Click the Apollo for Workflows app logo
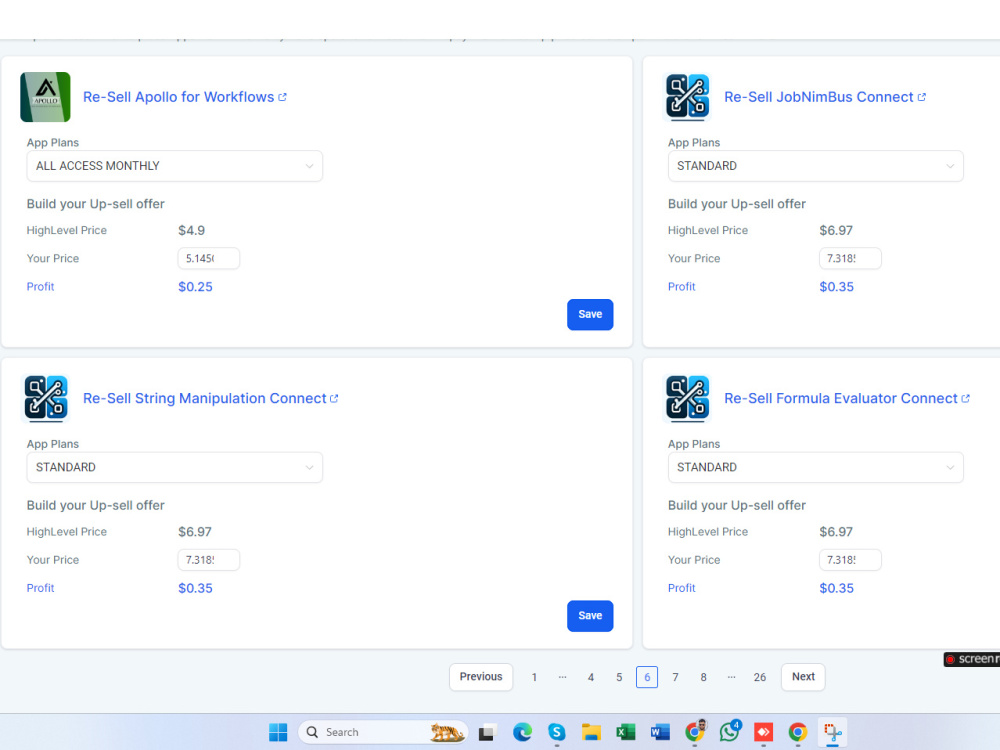1000x750 pixels. click(x=45, y=97)
